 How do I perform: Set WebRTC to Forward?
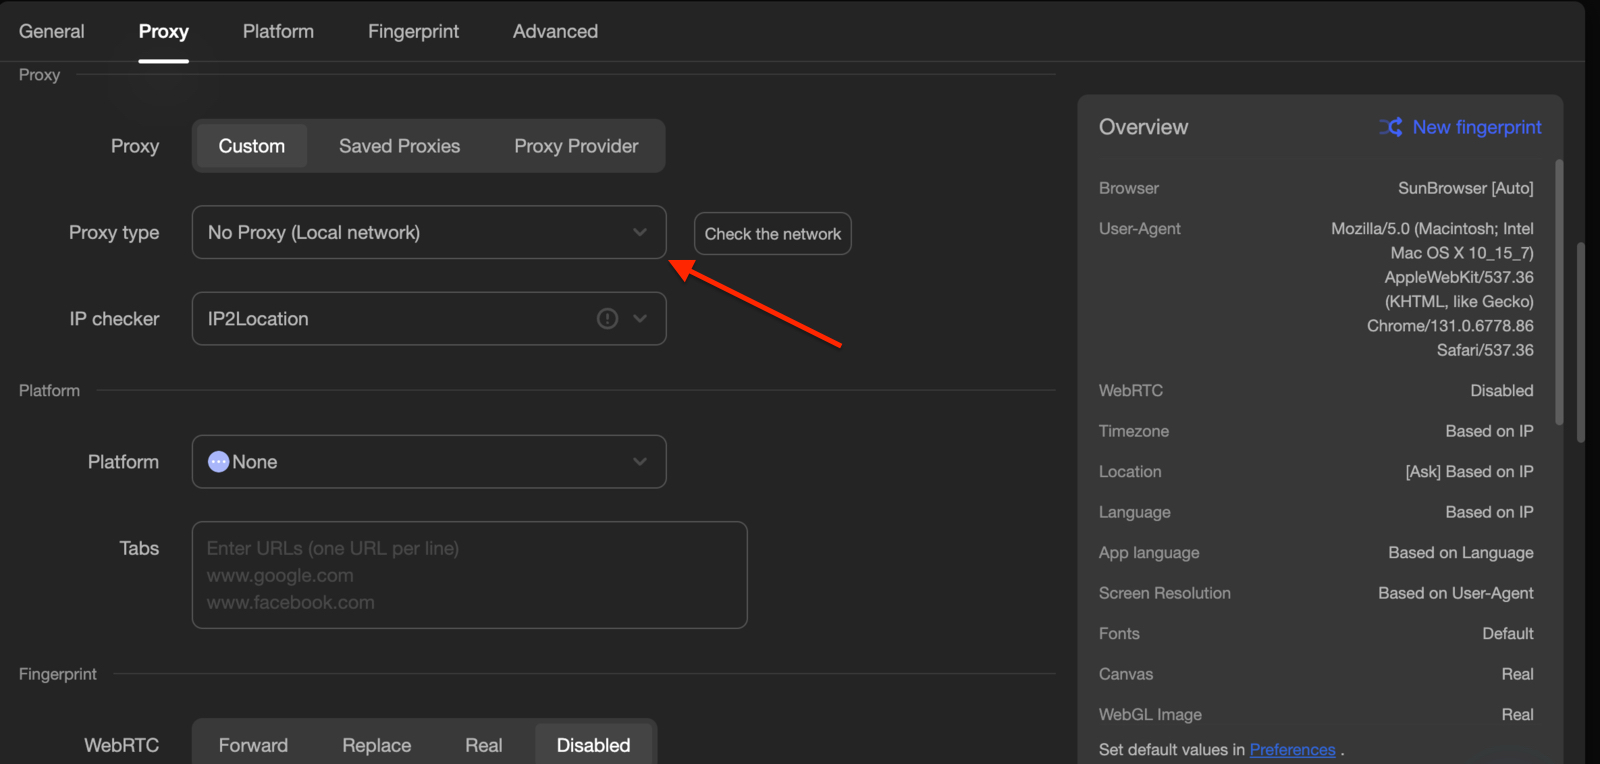pyautogui.click(x=253, y=745)
